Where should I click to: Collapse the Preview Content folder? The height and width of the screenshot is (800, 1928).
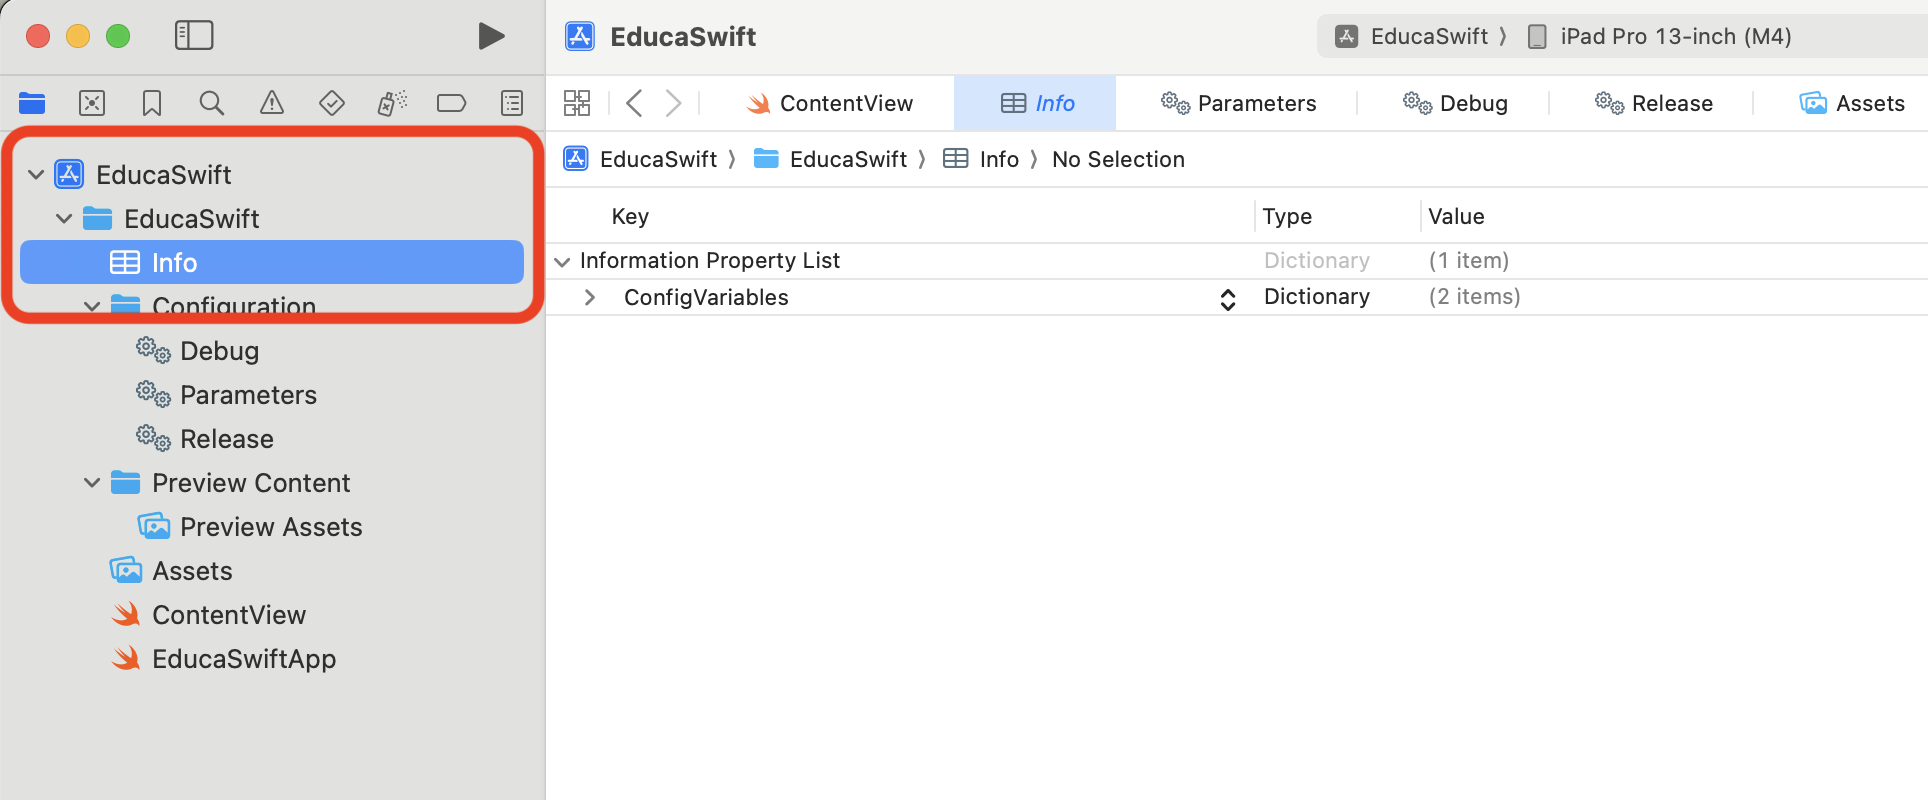click(92, 483)
